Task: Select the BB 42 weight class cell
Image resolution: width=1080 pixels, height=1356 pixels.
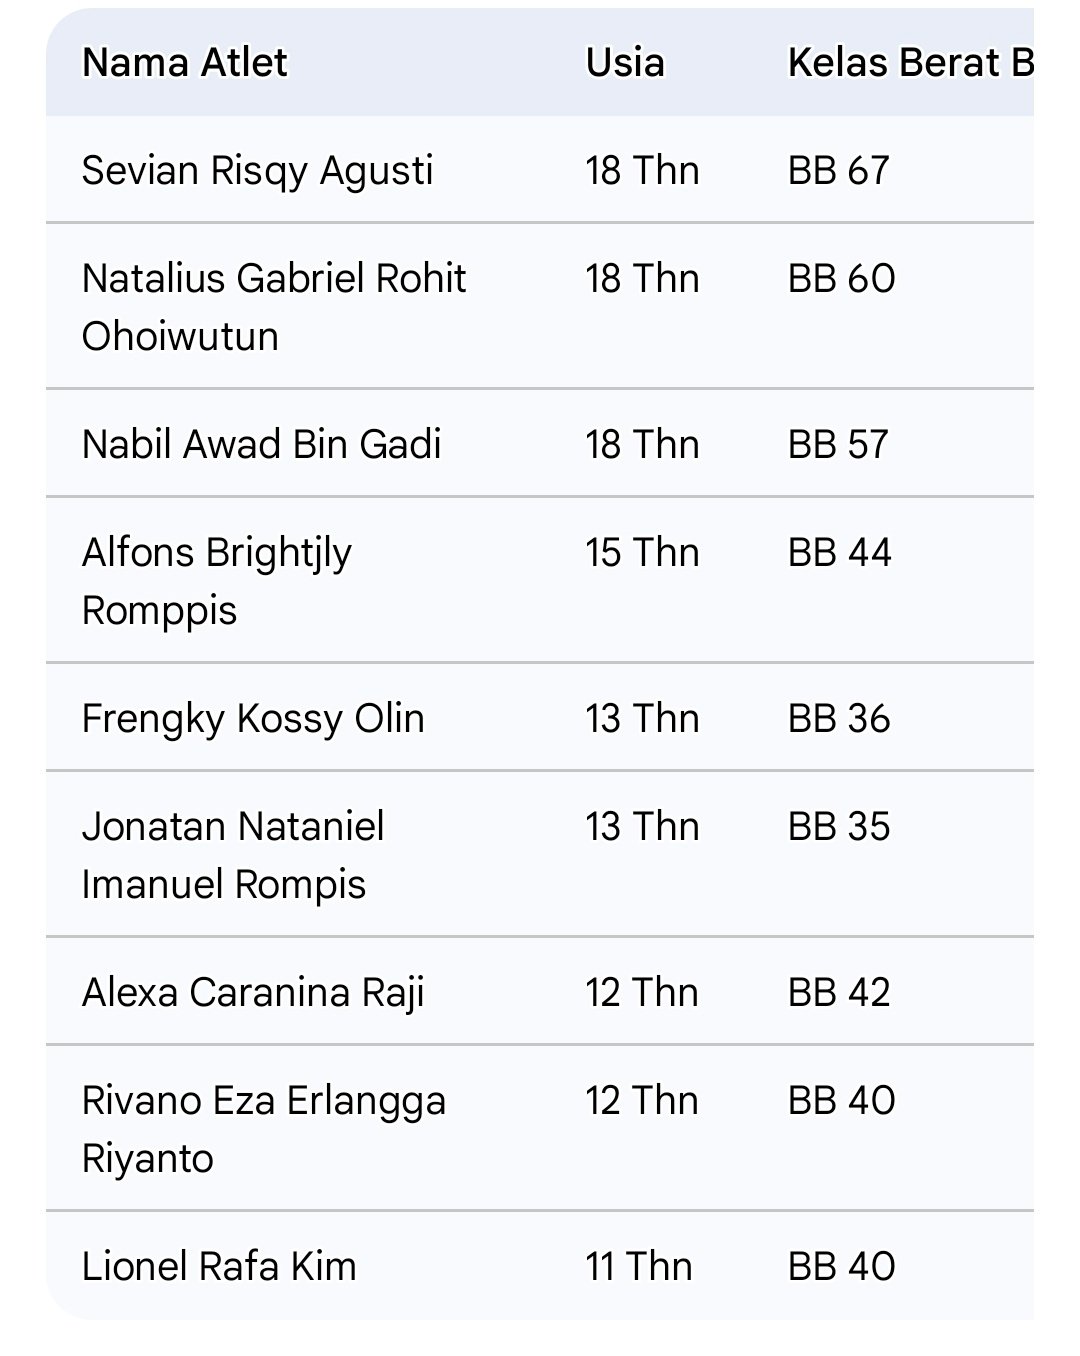Action: [839, 993]
